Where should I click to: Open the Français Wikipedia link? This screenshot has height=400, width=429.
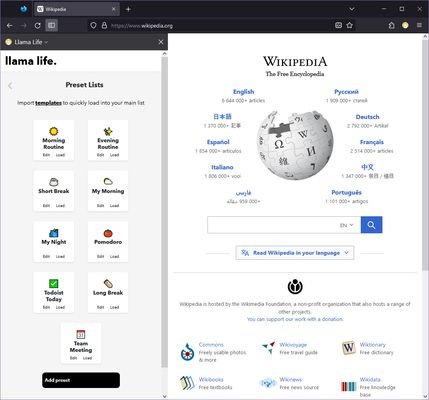pos(372,142)
